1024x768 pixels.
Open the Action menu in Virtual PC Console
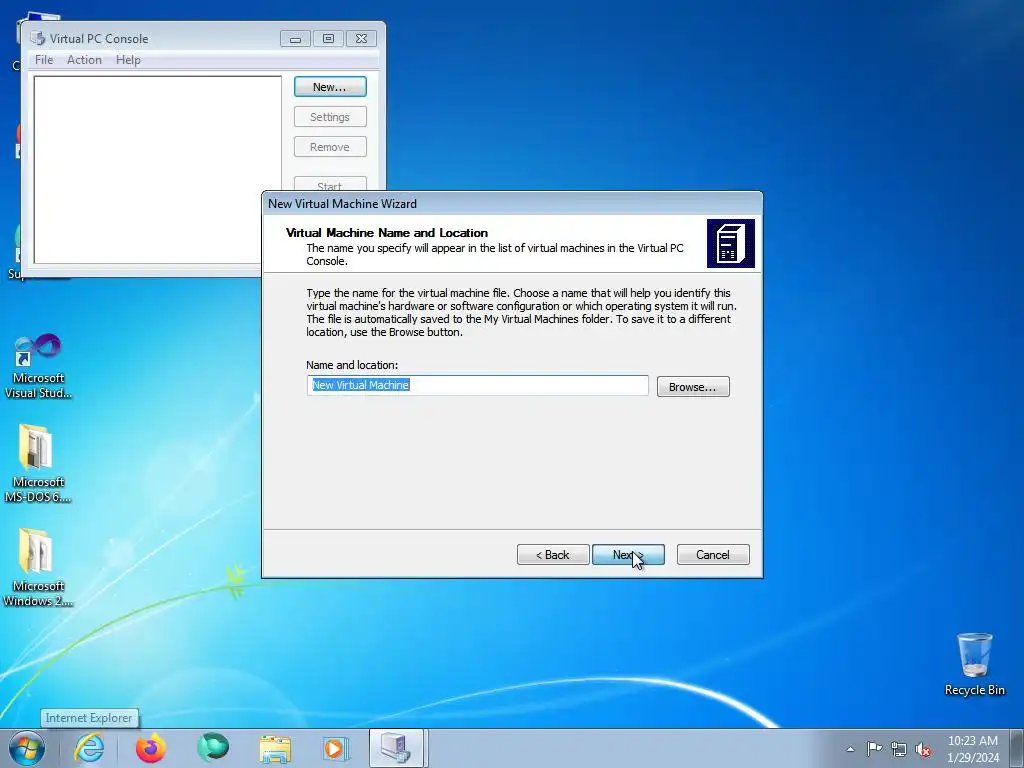tap(84, 59)
